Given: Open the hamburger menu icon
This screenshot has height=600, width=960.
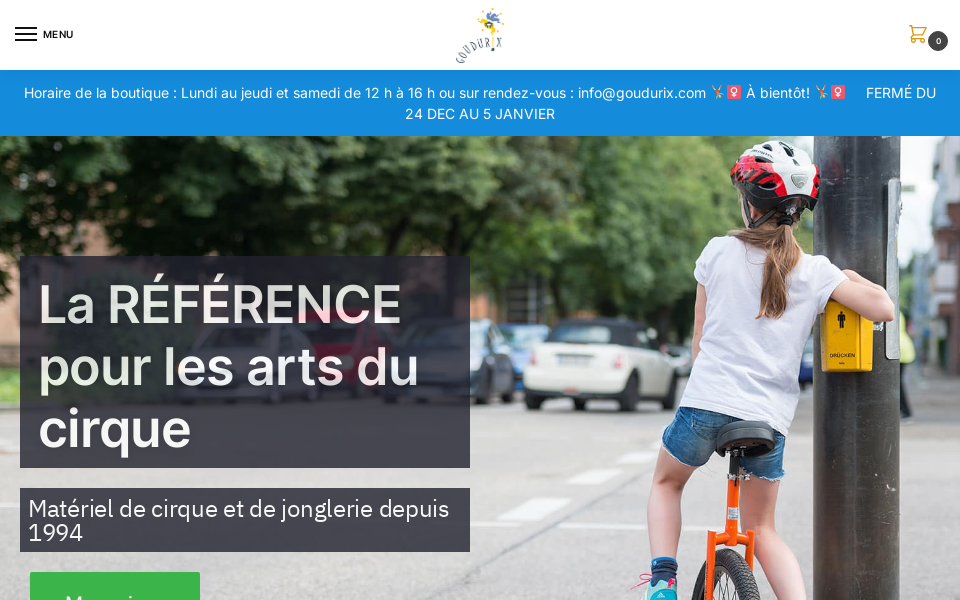Looking at the screenshot, I should (x=26, y=34).
